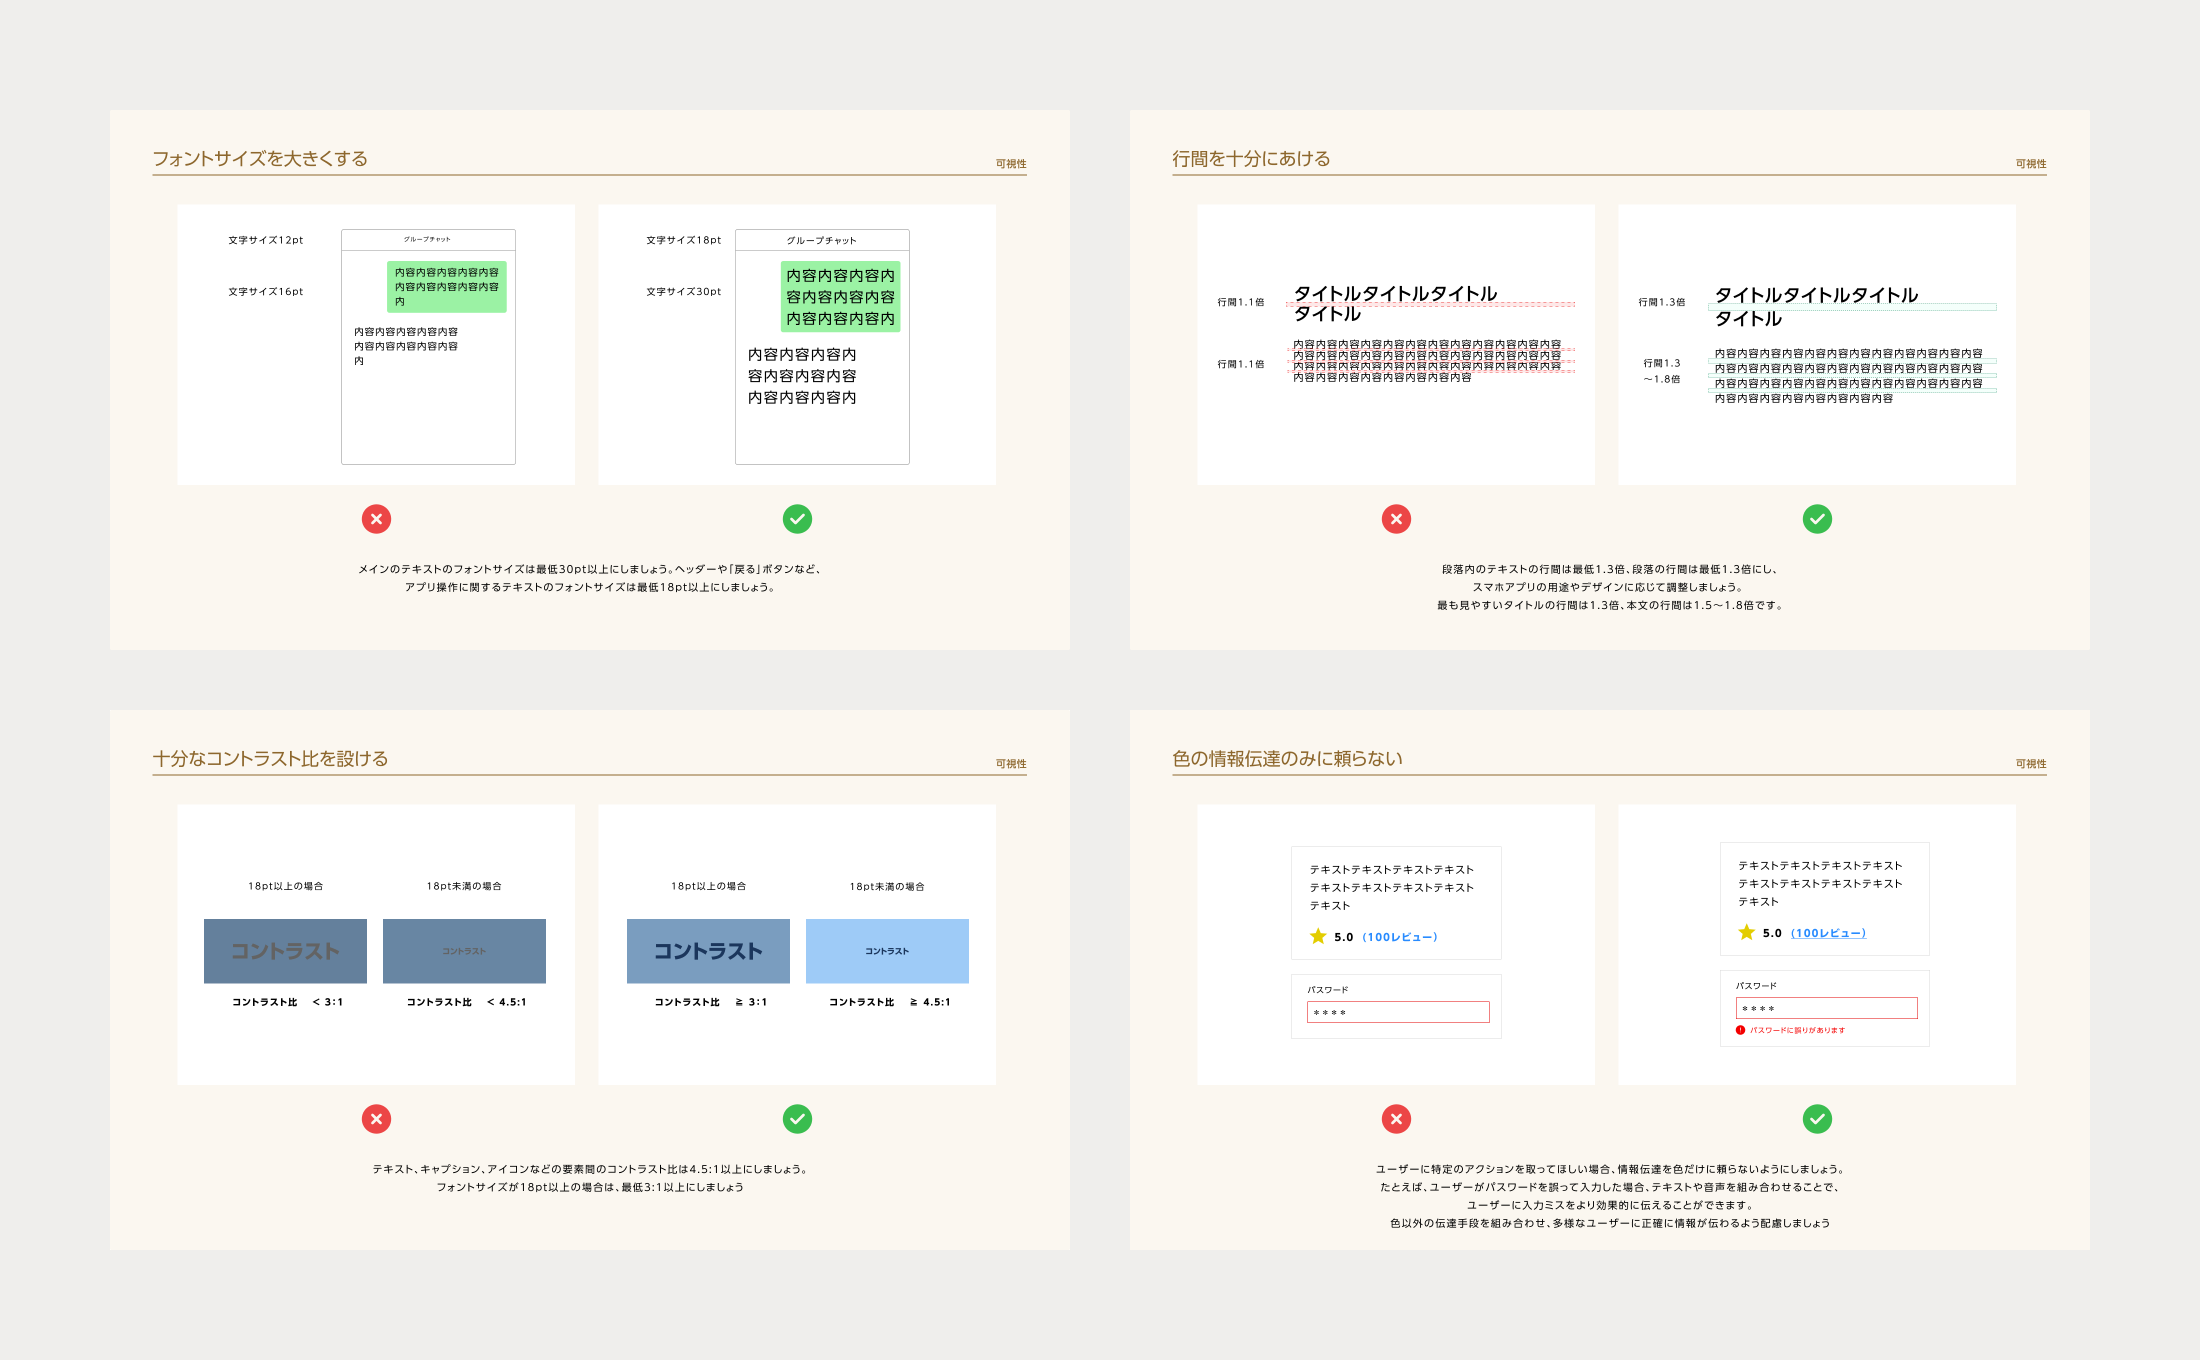Click red X under low-contrast swatches
This screenshot has width=2200, height=1360.
pyautogui.click(x=376, y=1119)
